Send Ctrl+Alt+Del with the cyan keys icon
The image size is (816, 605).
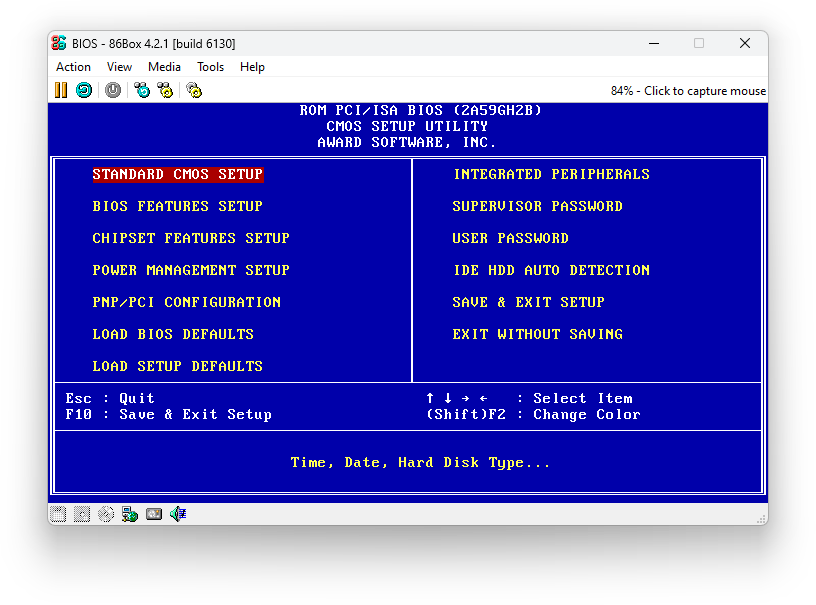click(142, 90)
